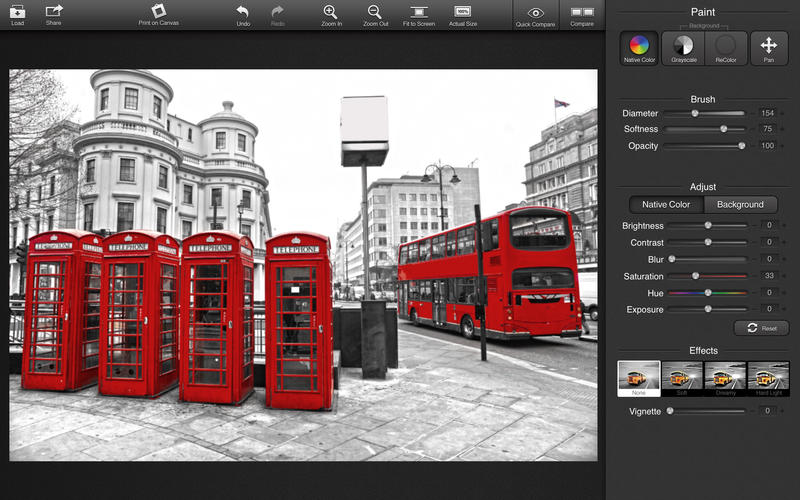The width and height of the screenshot is (800, 500).
Task: Choose the ReColor paint mode
Action: click(726, 46)
